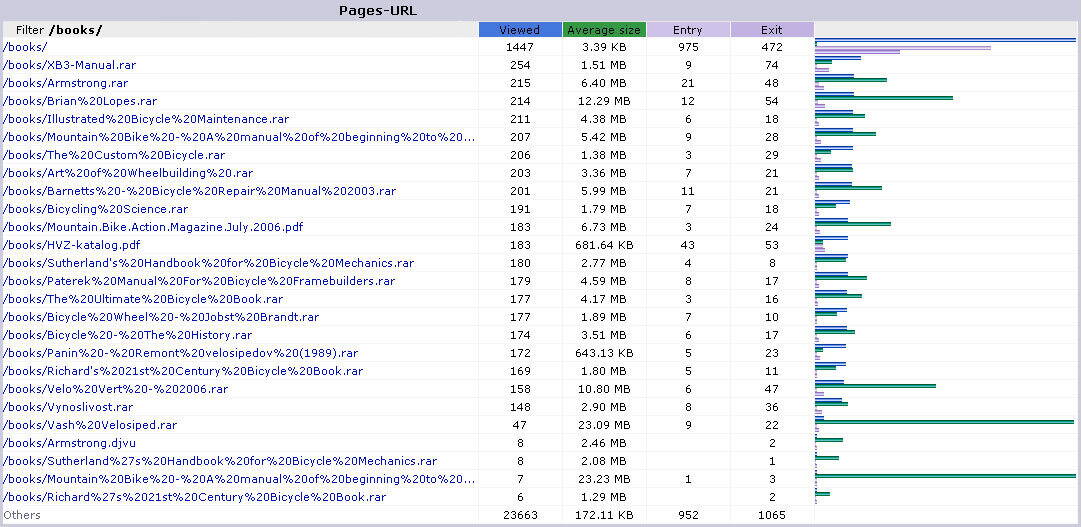Open the /books/ root link

click(25, 47)
